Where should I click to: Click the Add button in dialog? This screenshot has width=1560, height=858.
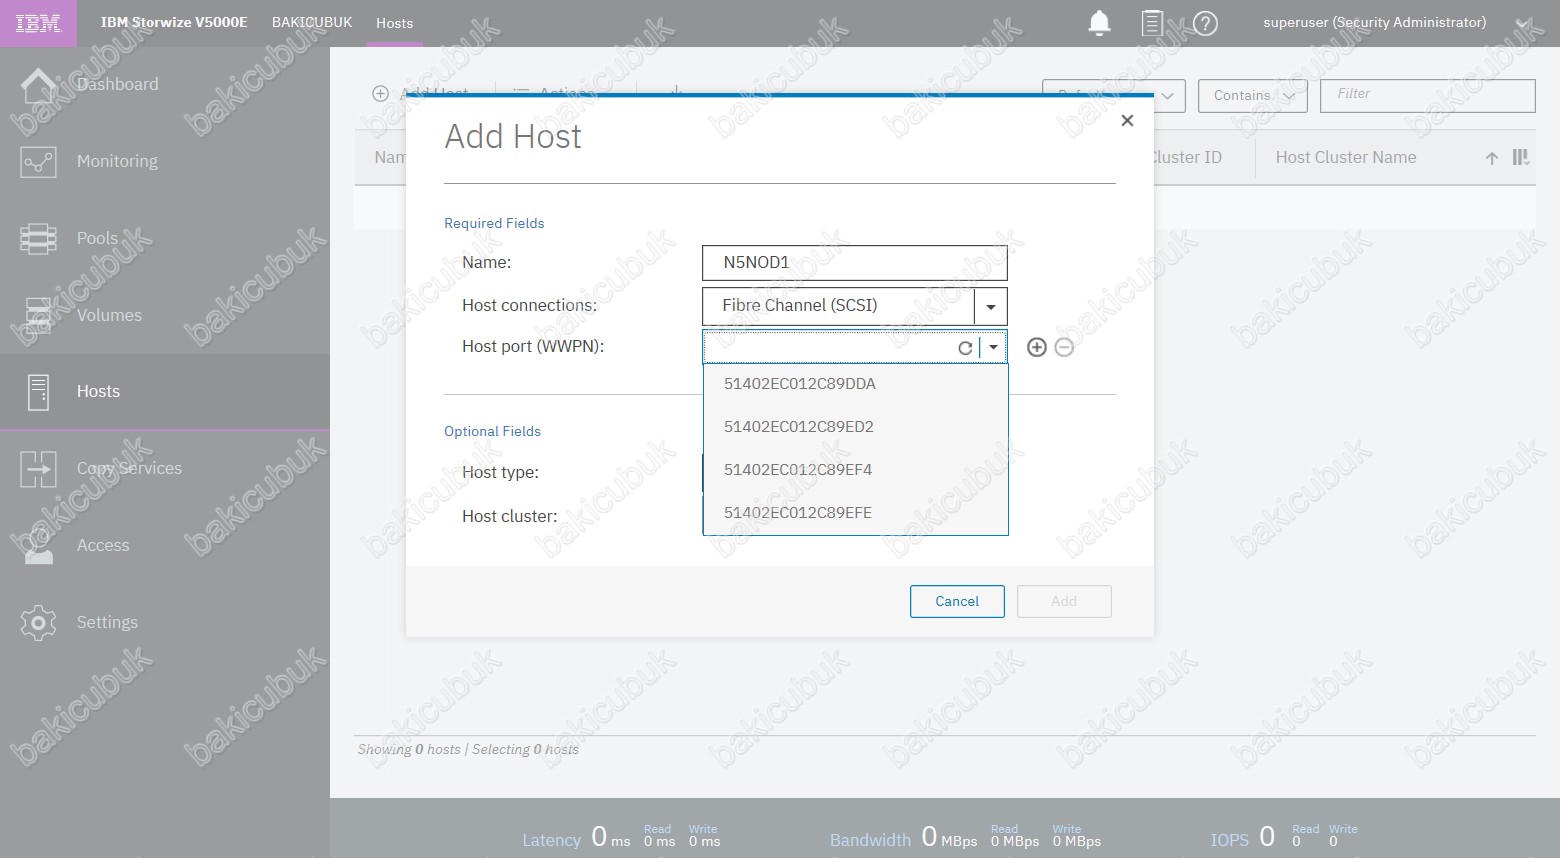1064,602
